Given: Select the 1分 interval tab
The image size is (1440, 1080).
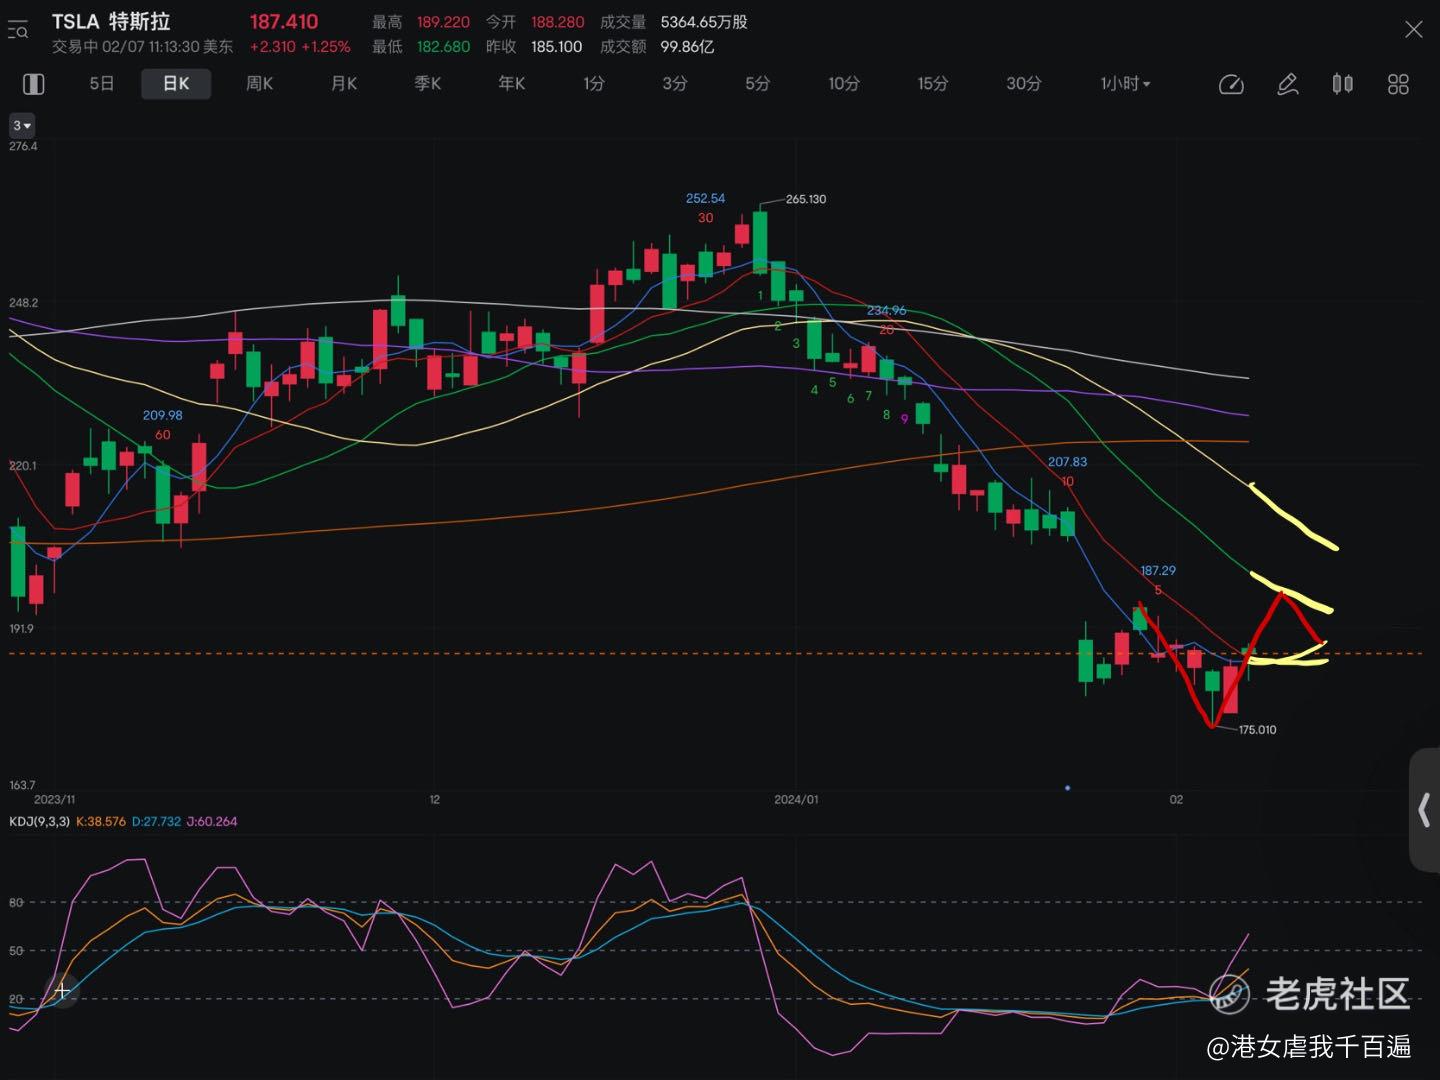Looking at the screenshot, I should (x=594, y=84).
